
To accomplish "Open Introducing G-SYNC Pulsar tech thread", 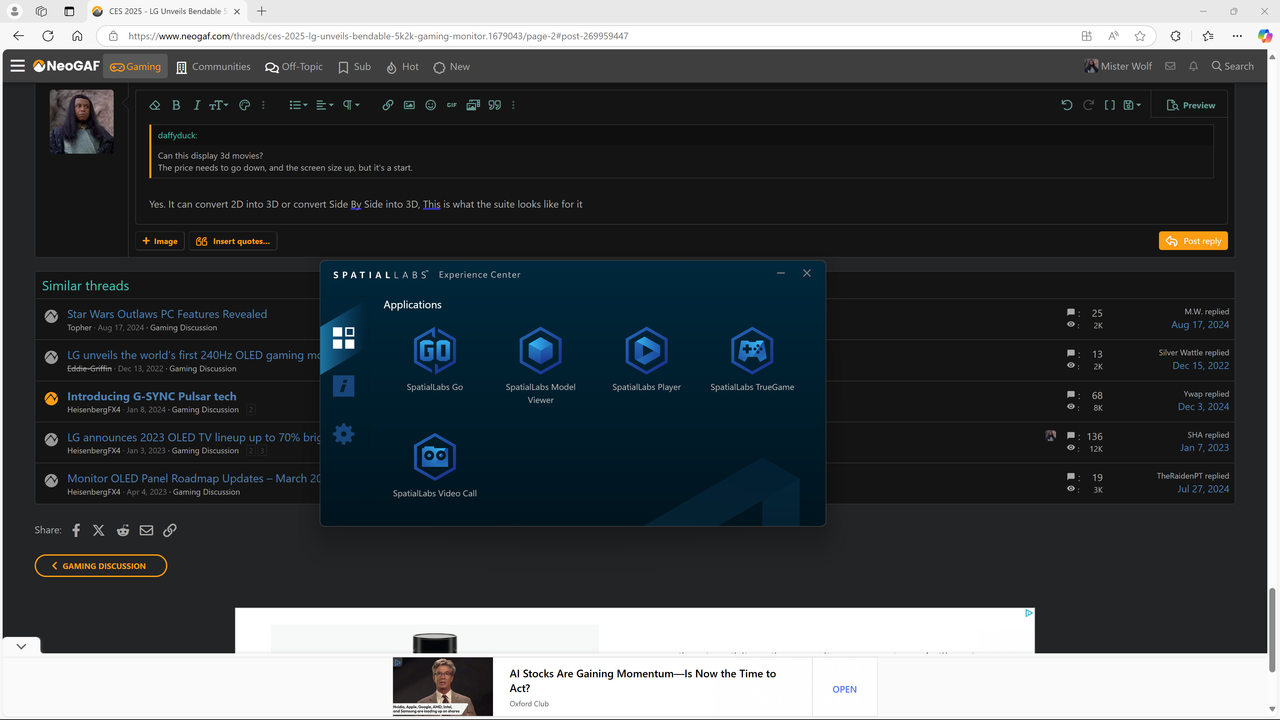I will point(152,396).
